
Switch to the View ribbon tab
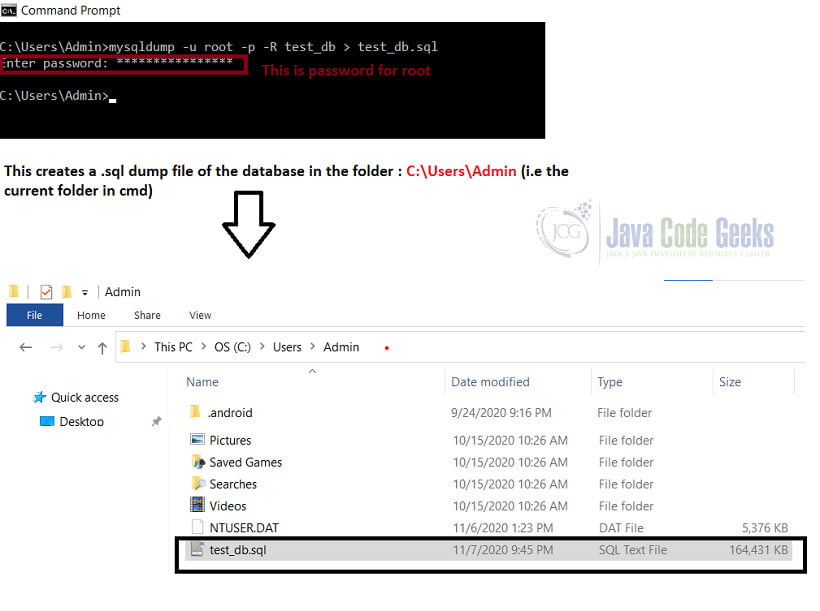pos(200,315)
